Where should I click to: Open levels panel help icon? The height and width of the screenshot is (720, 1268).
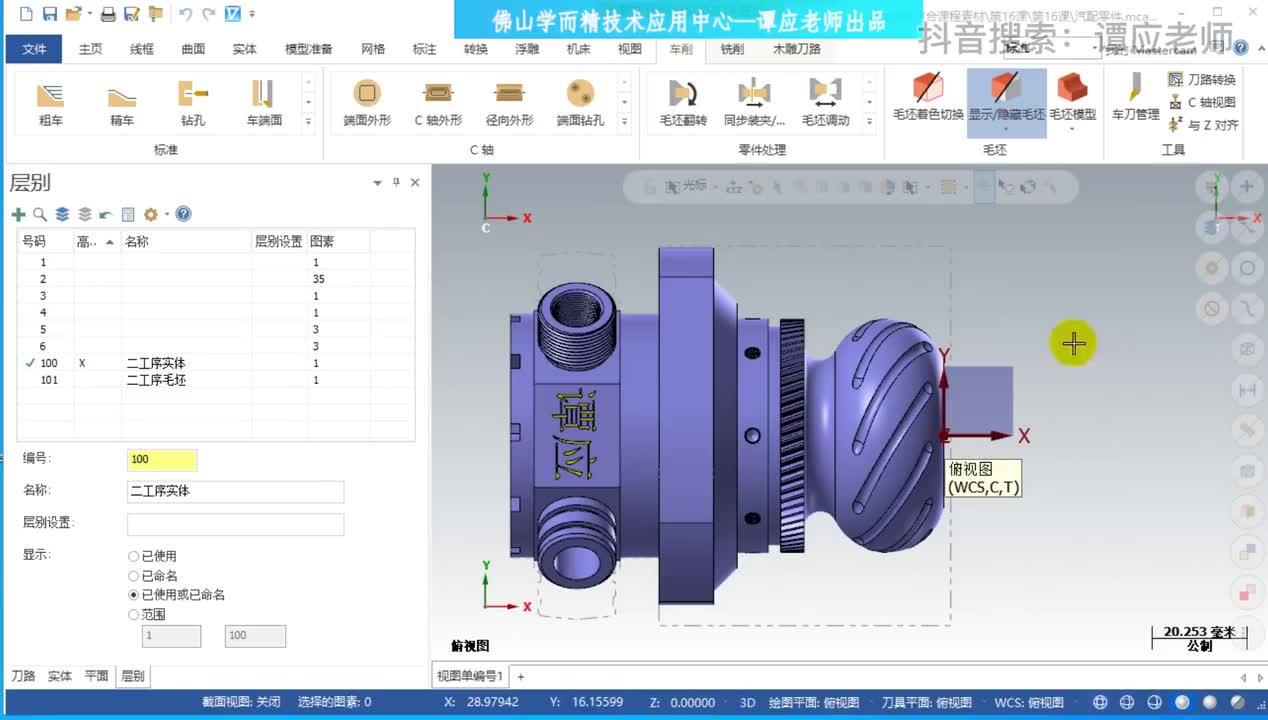pyautogui.click(x=183, y=214)
